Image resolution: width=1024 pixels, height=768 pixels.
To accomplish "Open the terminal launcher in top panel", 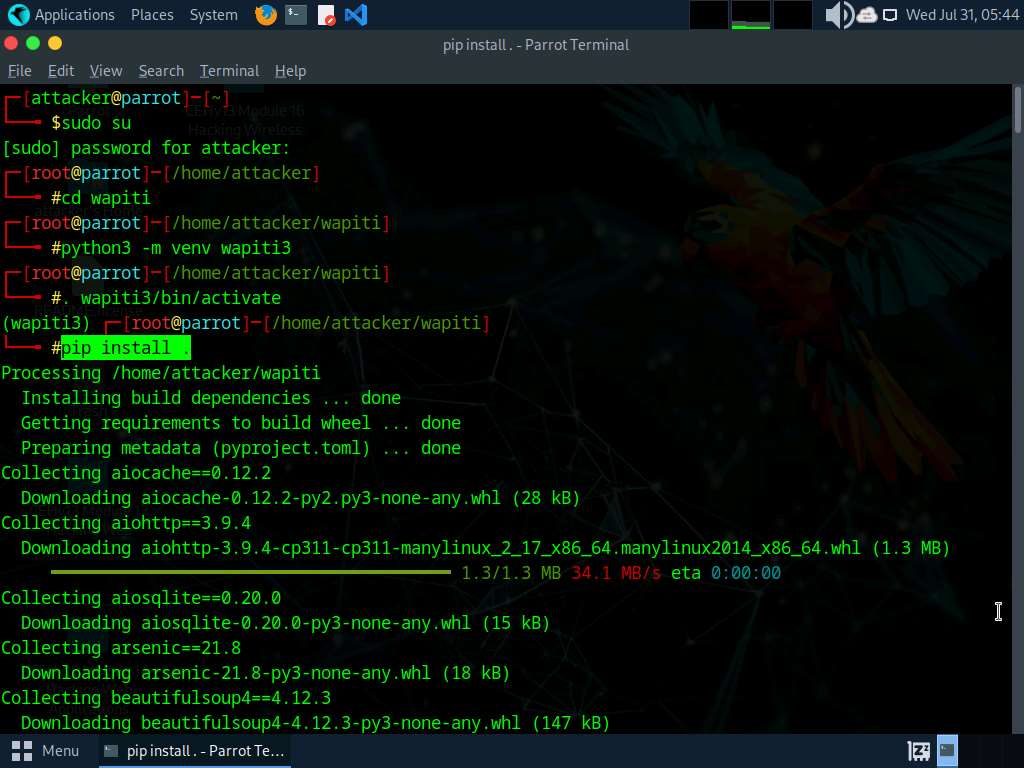I will [x=295, y=15].
